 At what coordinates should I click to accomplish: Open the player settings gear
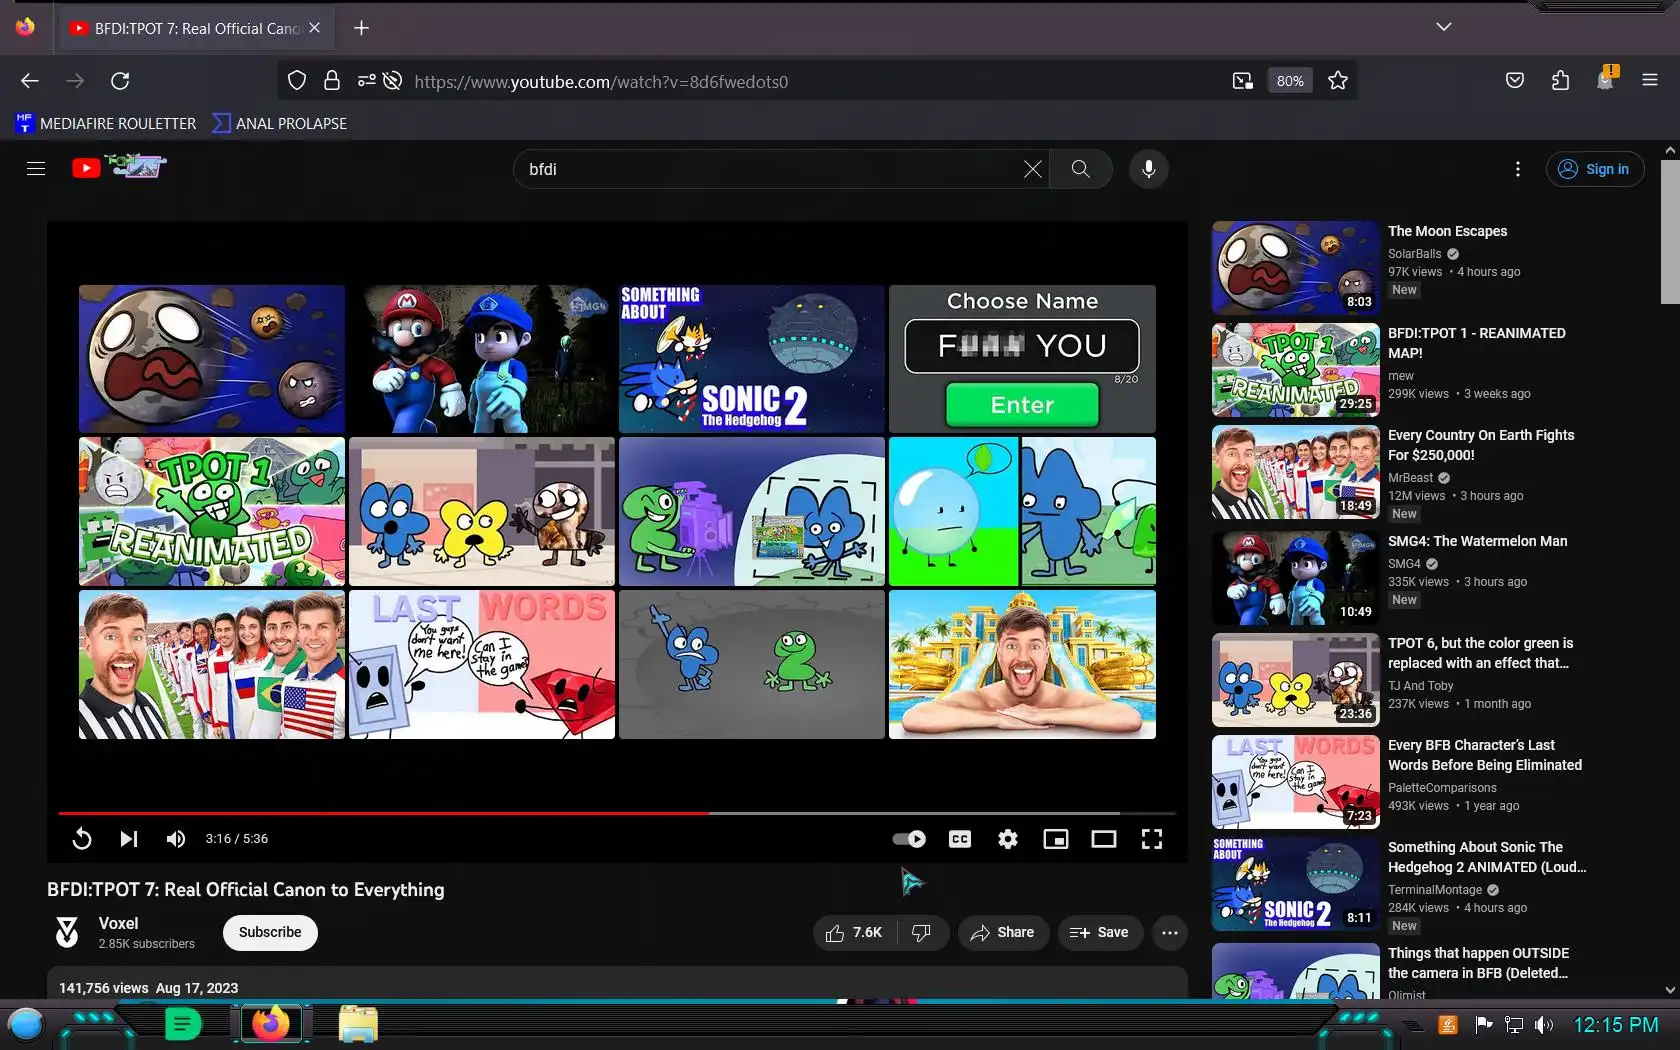(1008, 839)
